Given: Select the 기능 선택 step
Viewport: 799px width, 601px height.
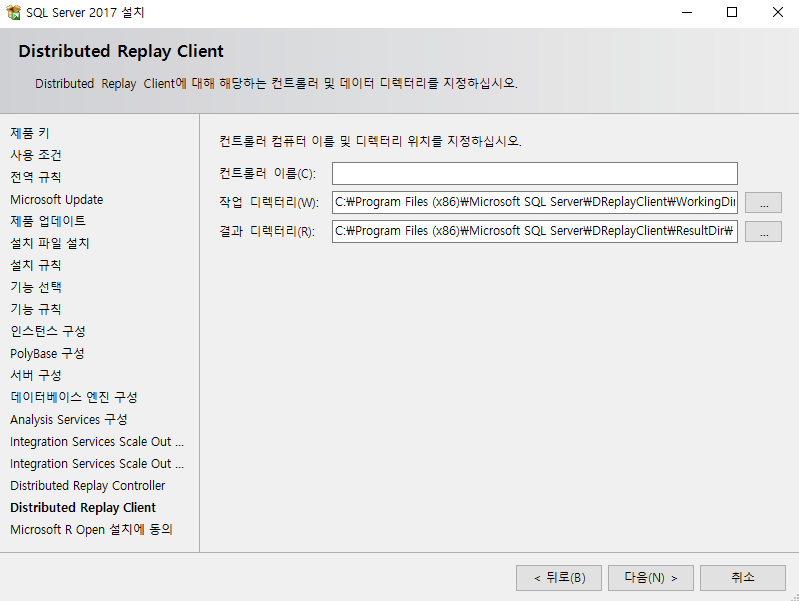Looking at the screenshot, I should click(36, 287).
